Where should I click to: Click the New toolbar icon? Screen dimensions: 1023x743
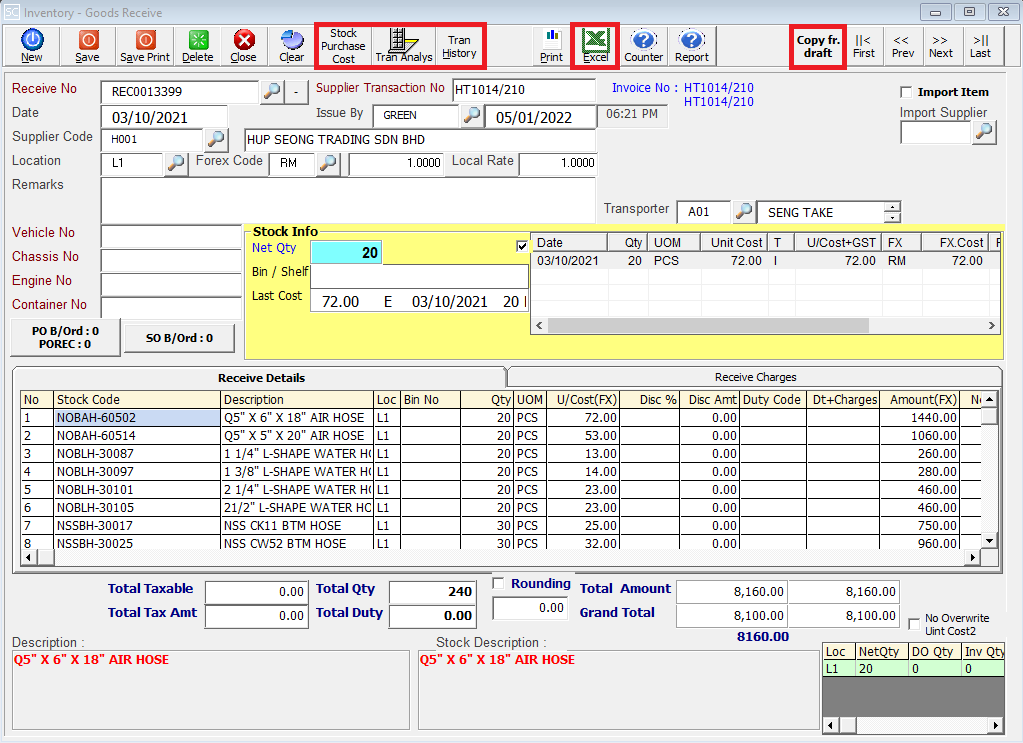(x=31, y=46)
